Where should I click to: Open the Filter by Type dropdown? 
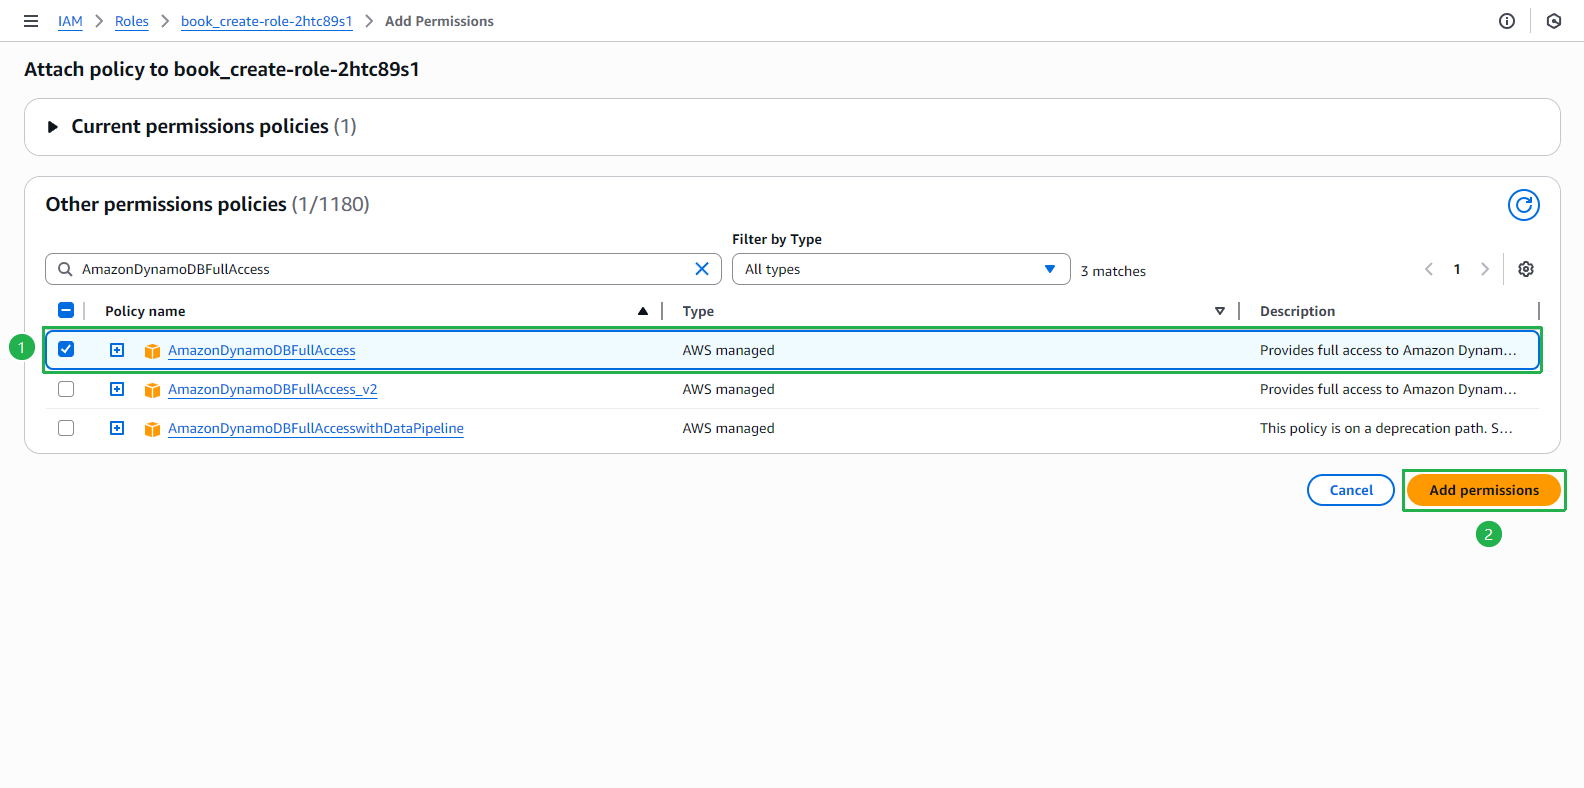901,269
